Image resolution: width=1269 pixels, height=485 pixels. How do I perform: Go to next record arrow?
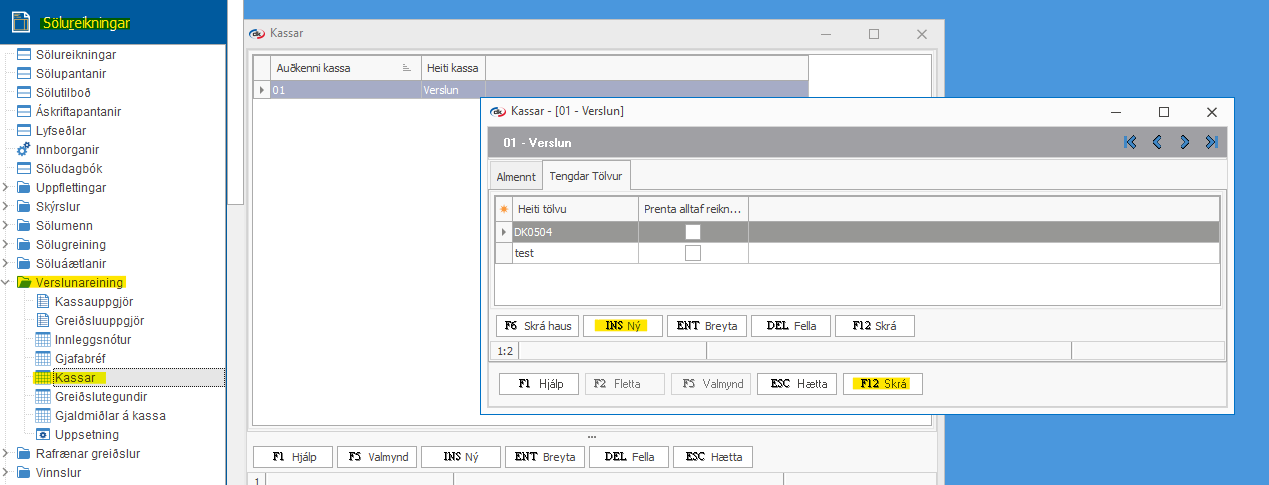click(1184, 143)
